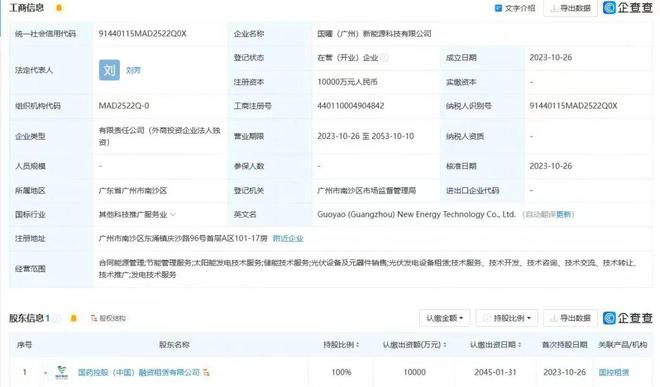The image size is (660, 387).
Task: Expand the 其他科技推广服务业 industry chevron
Action: (173, 214)
